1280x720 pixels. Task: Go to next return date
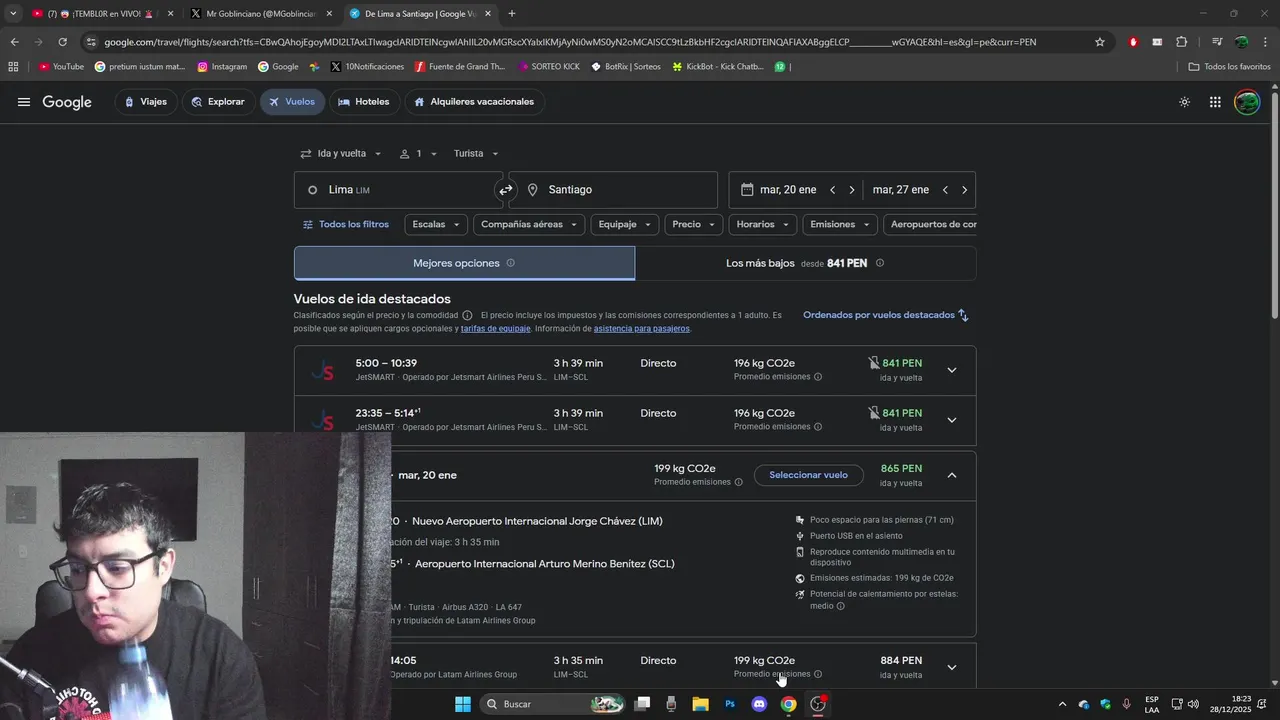coord(964,190)
